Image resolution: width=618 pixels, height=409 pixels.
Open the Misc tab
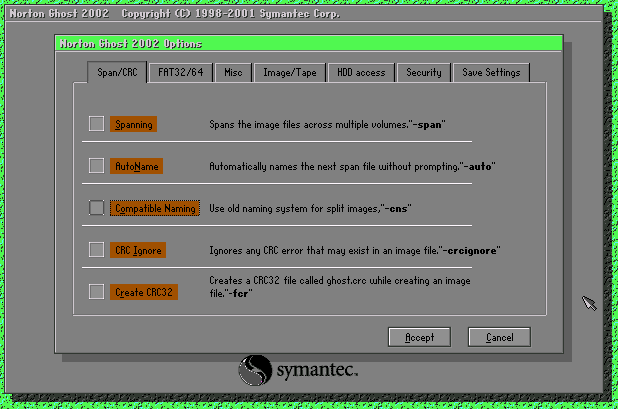[x=233, y=73]
